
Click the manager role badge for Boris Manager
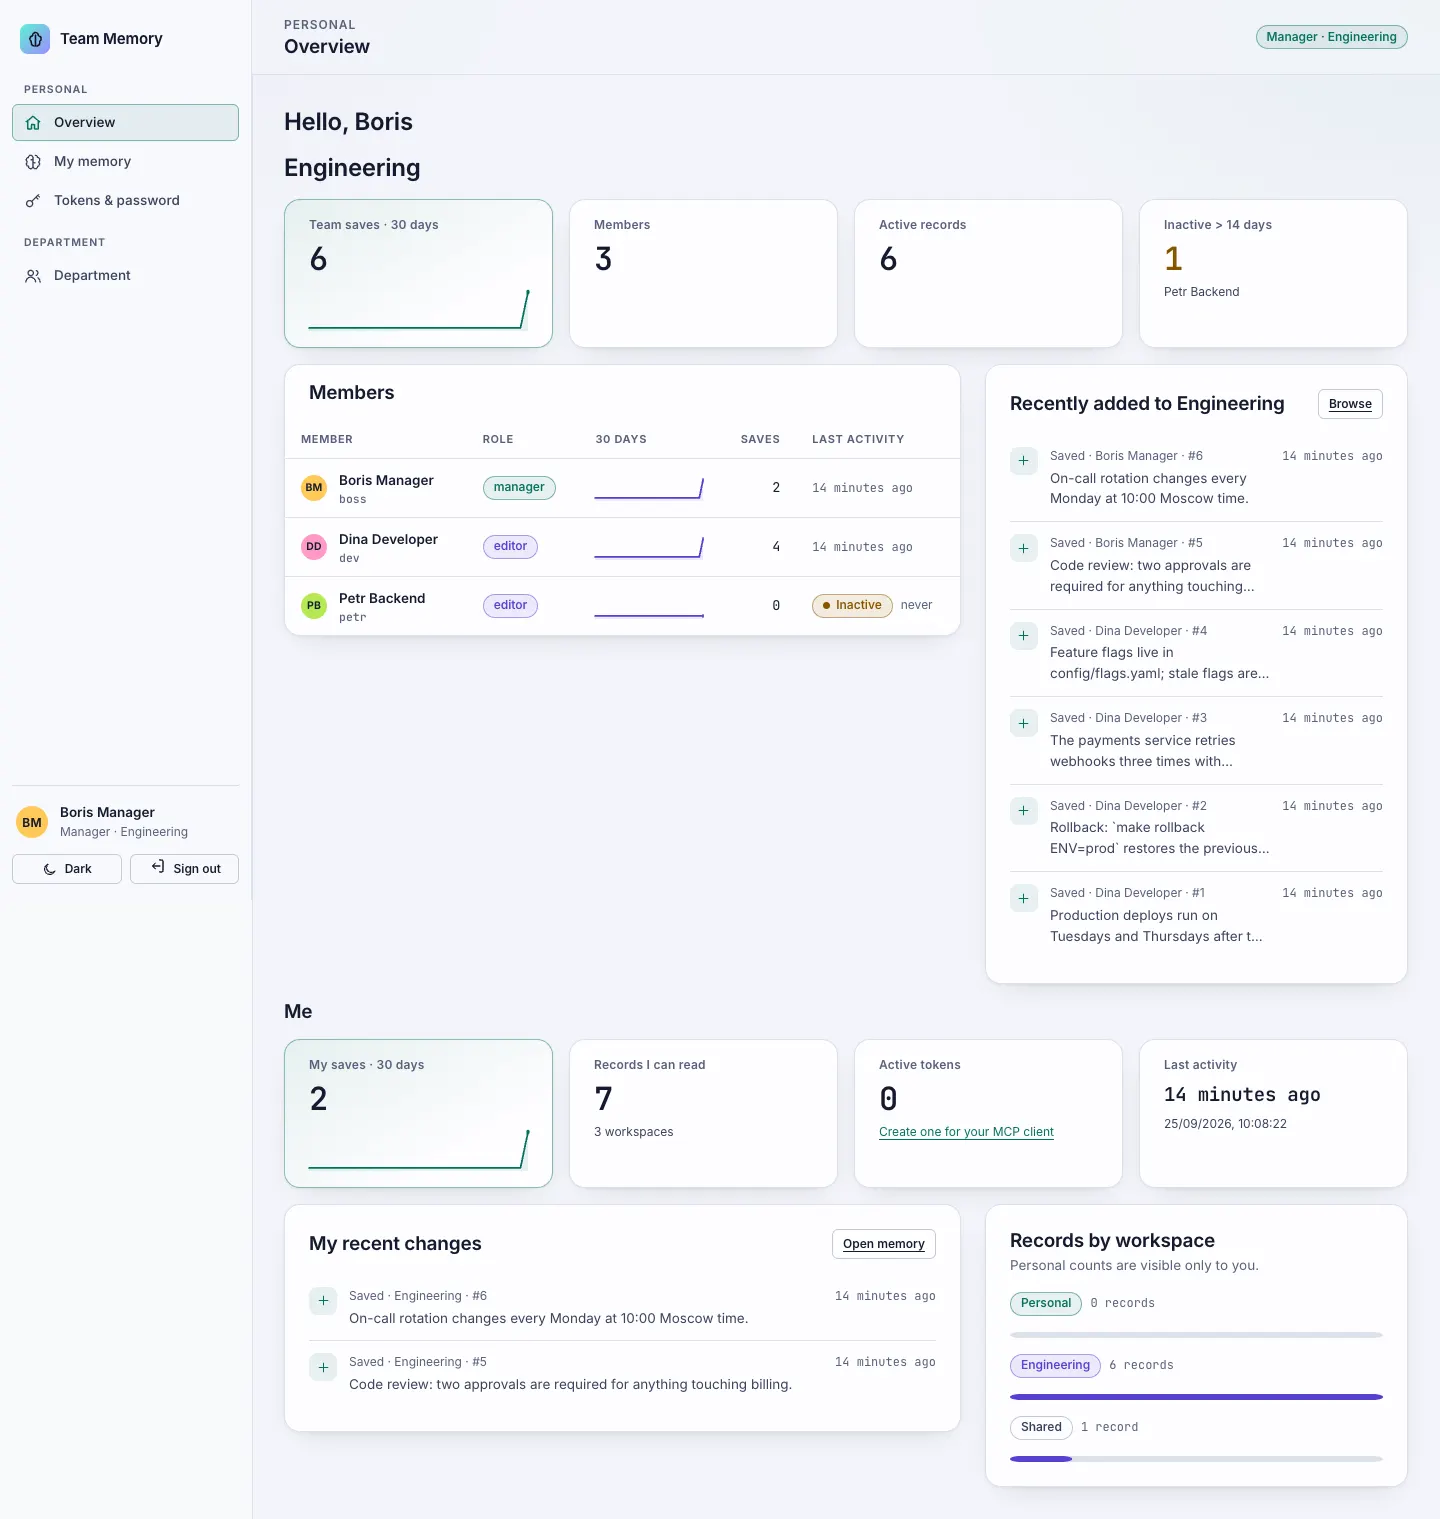pyautogui.click(x=519, y=488)
